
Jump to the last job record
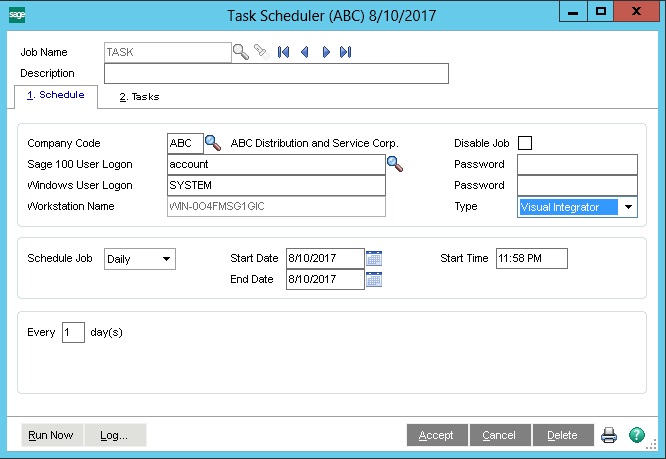click(346, 52)
